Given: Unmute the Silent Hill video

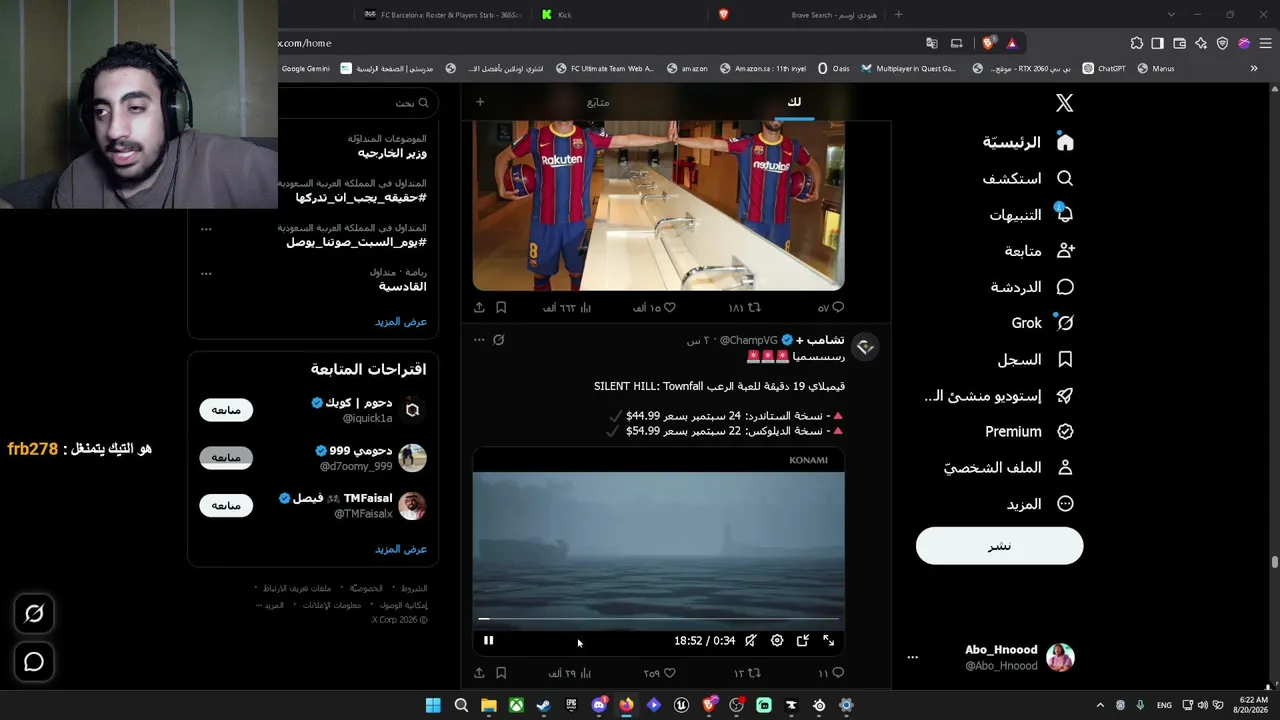Looking at the screenshot, I should pyautogui.click(x=751, y=641).
